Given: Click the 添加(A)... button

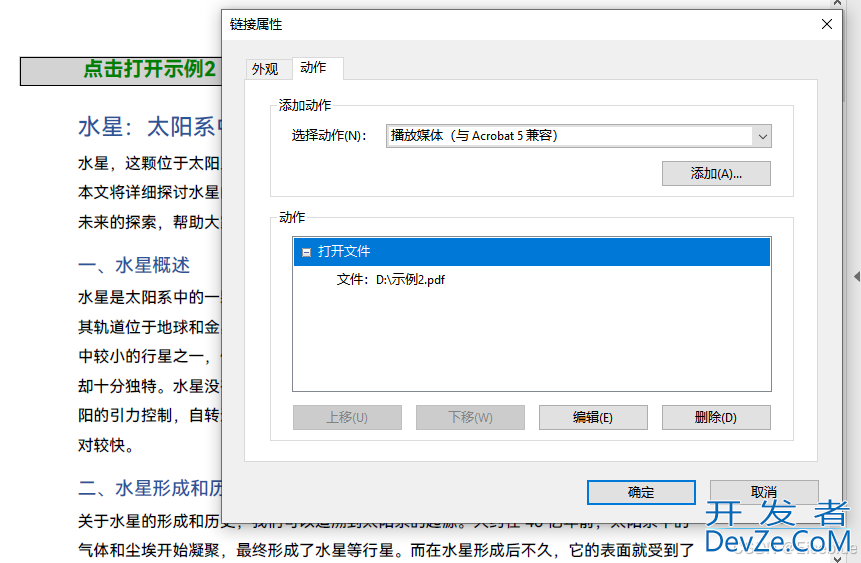Looking at the screenshot, I should click(x=716, y=174).
